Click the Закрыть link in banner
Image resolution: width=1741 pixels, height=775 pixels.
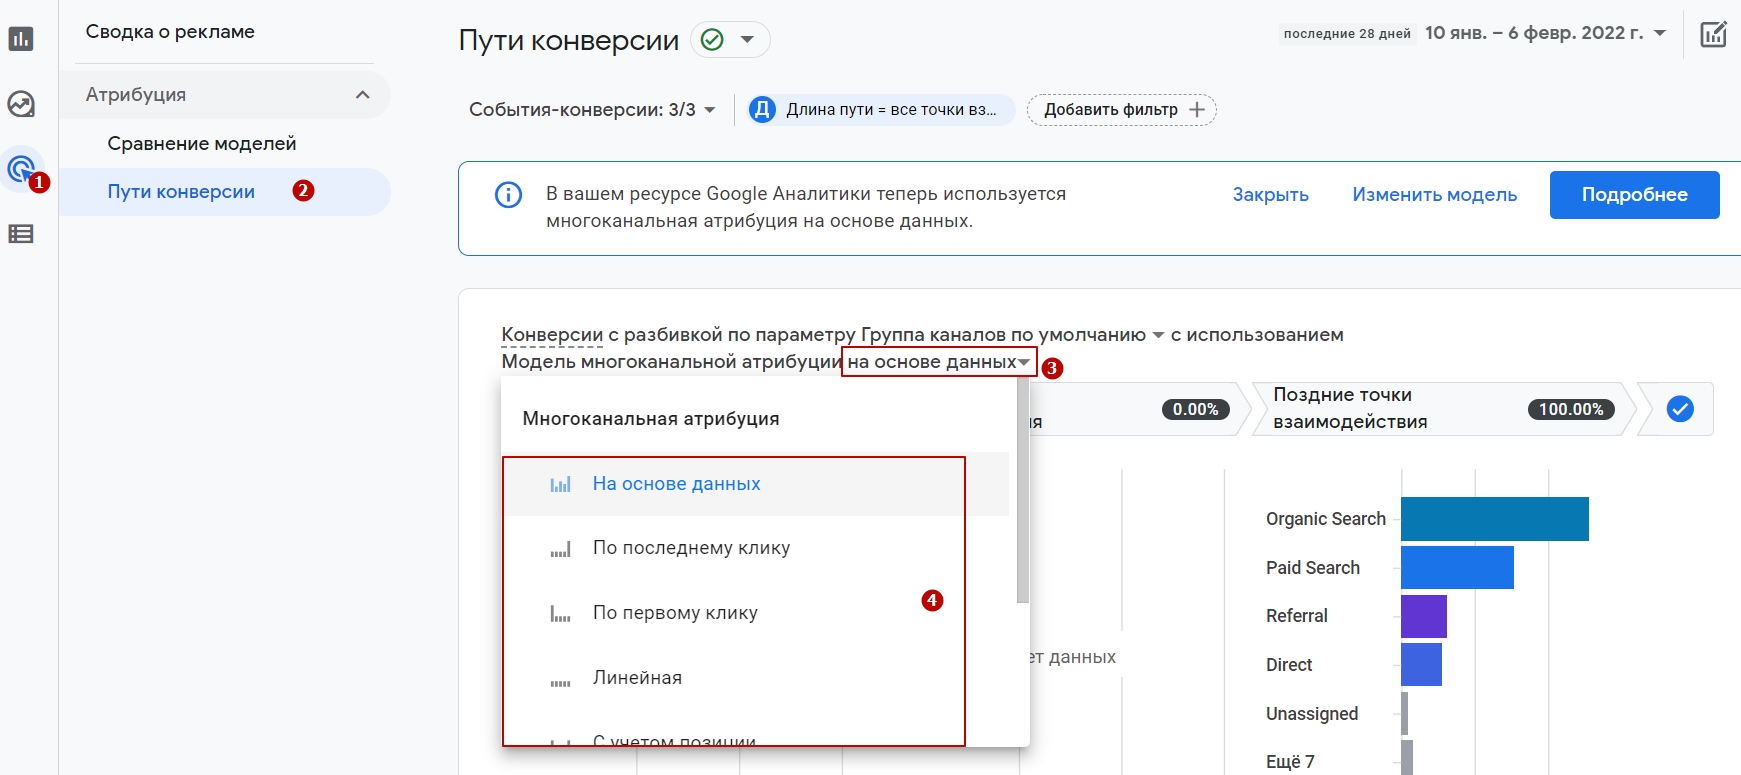coord(1270,195)
